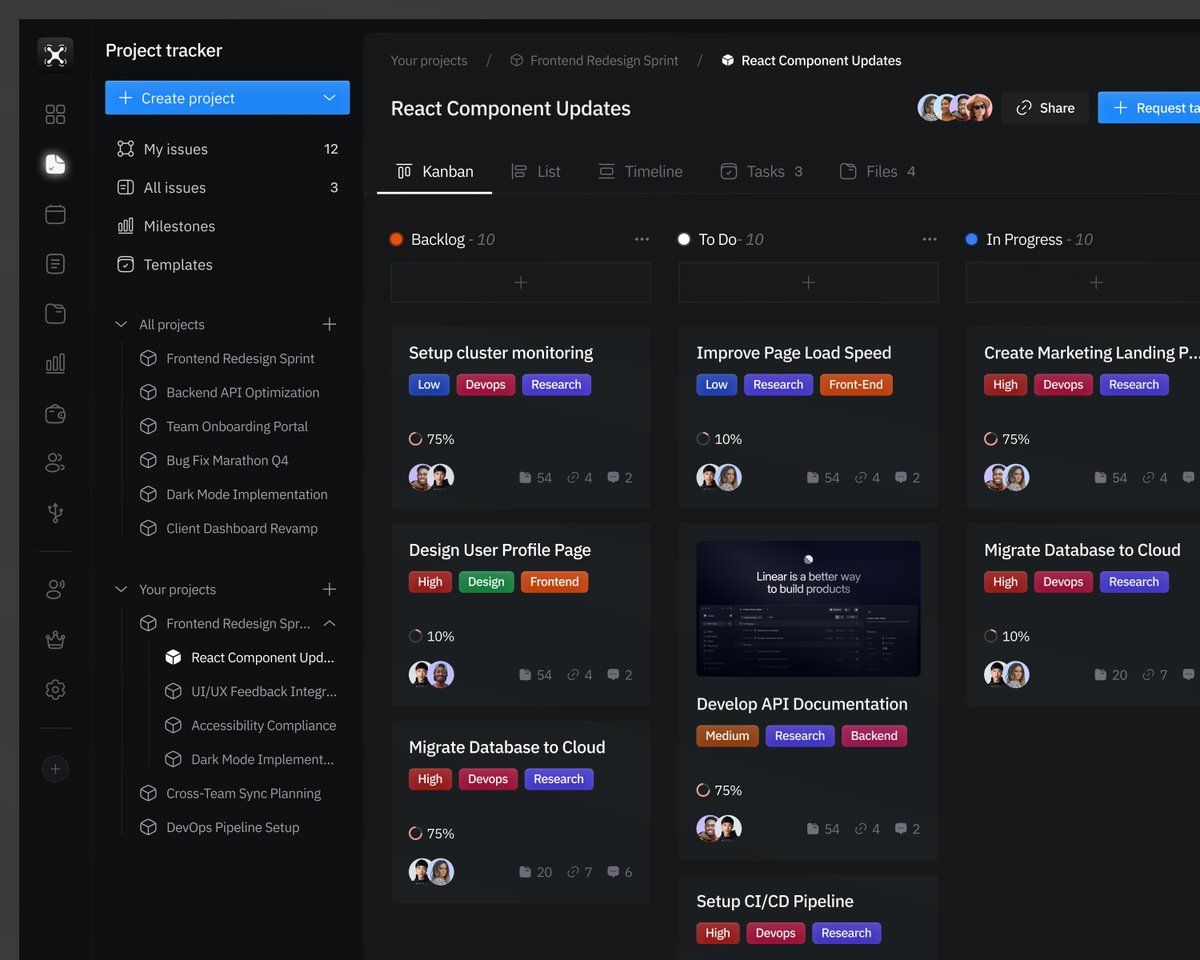This screenshot has height=960, width=1200.
Task: Click the Medium priority tag on Develop API Documentation
Action: click(727, 736)
